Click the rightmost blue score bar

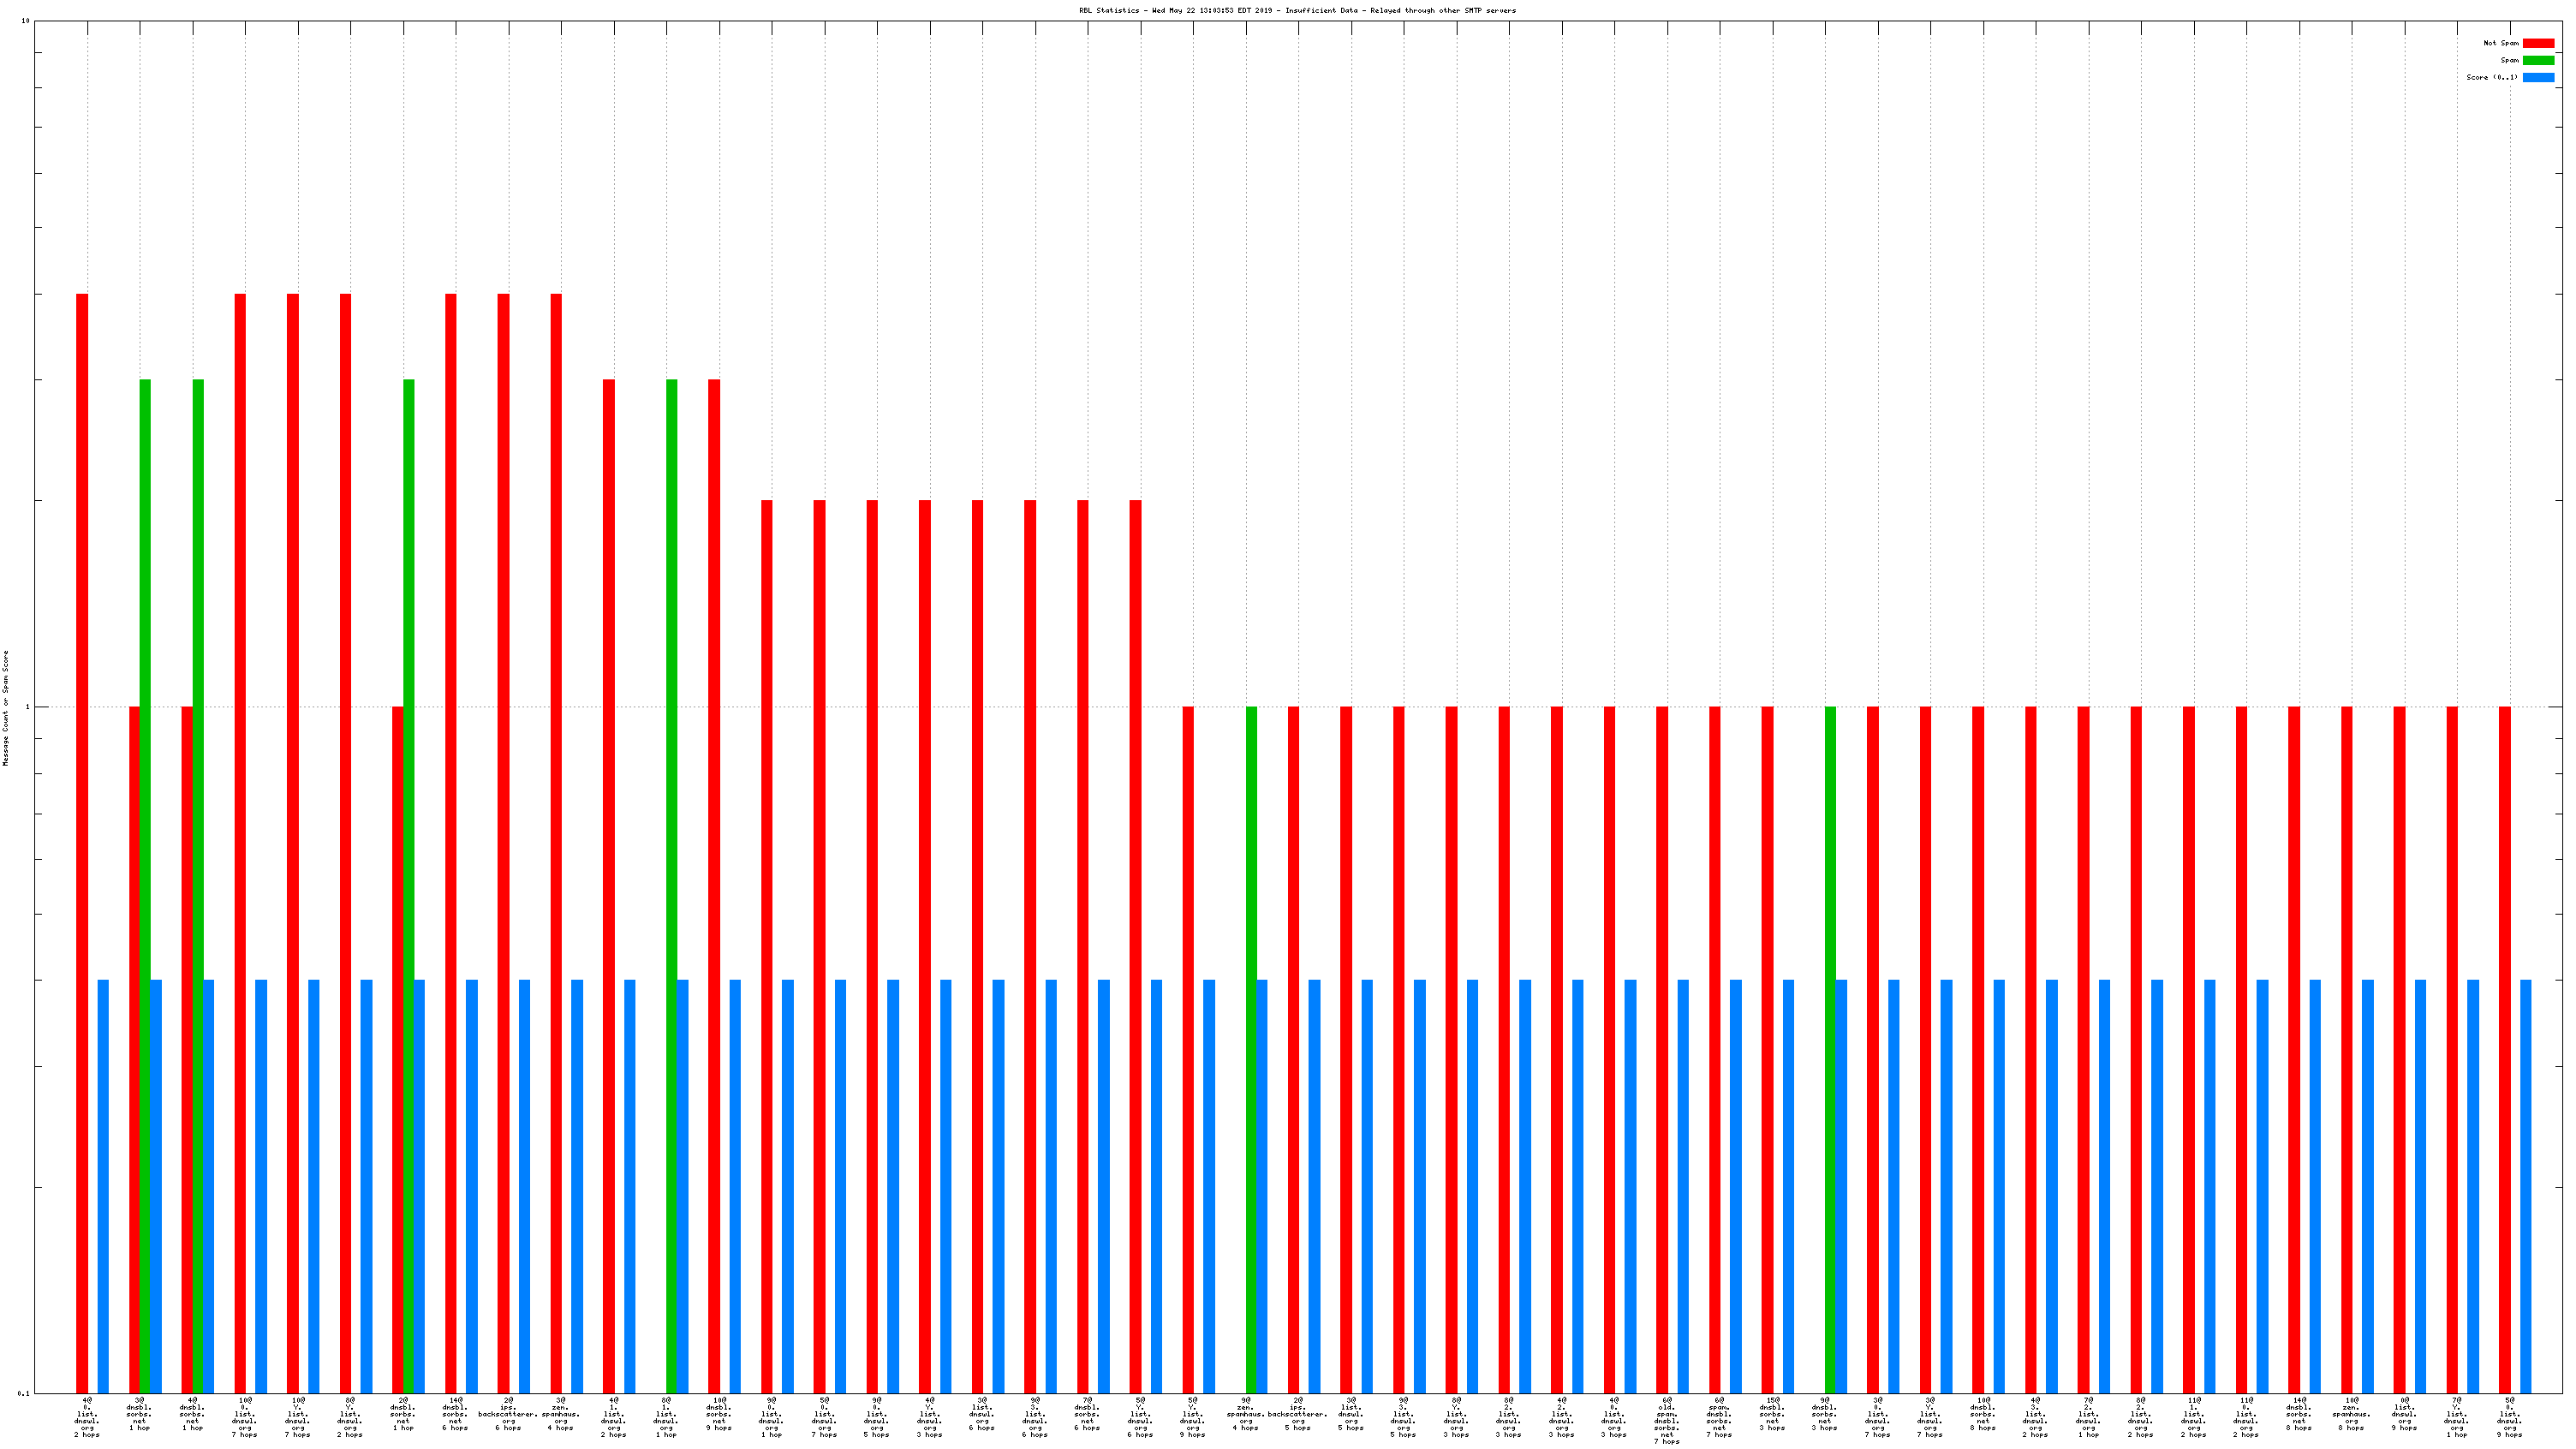point(2526,1186)
